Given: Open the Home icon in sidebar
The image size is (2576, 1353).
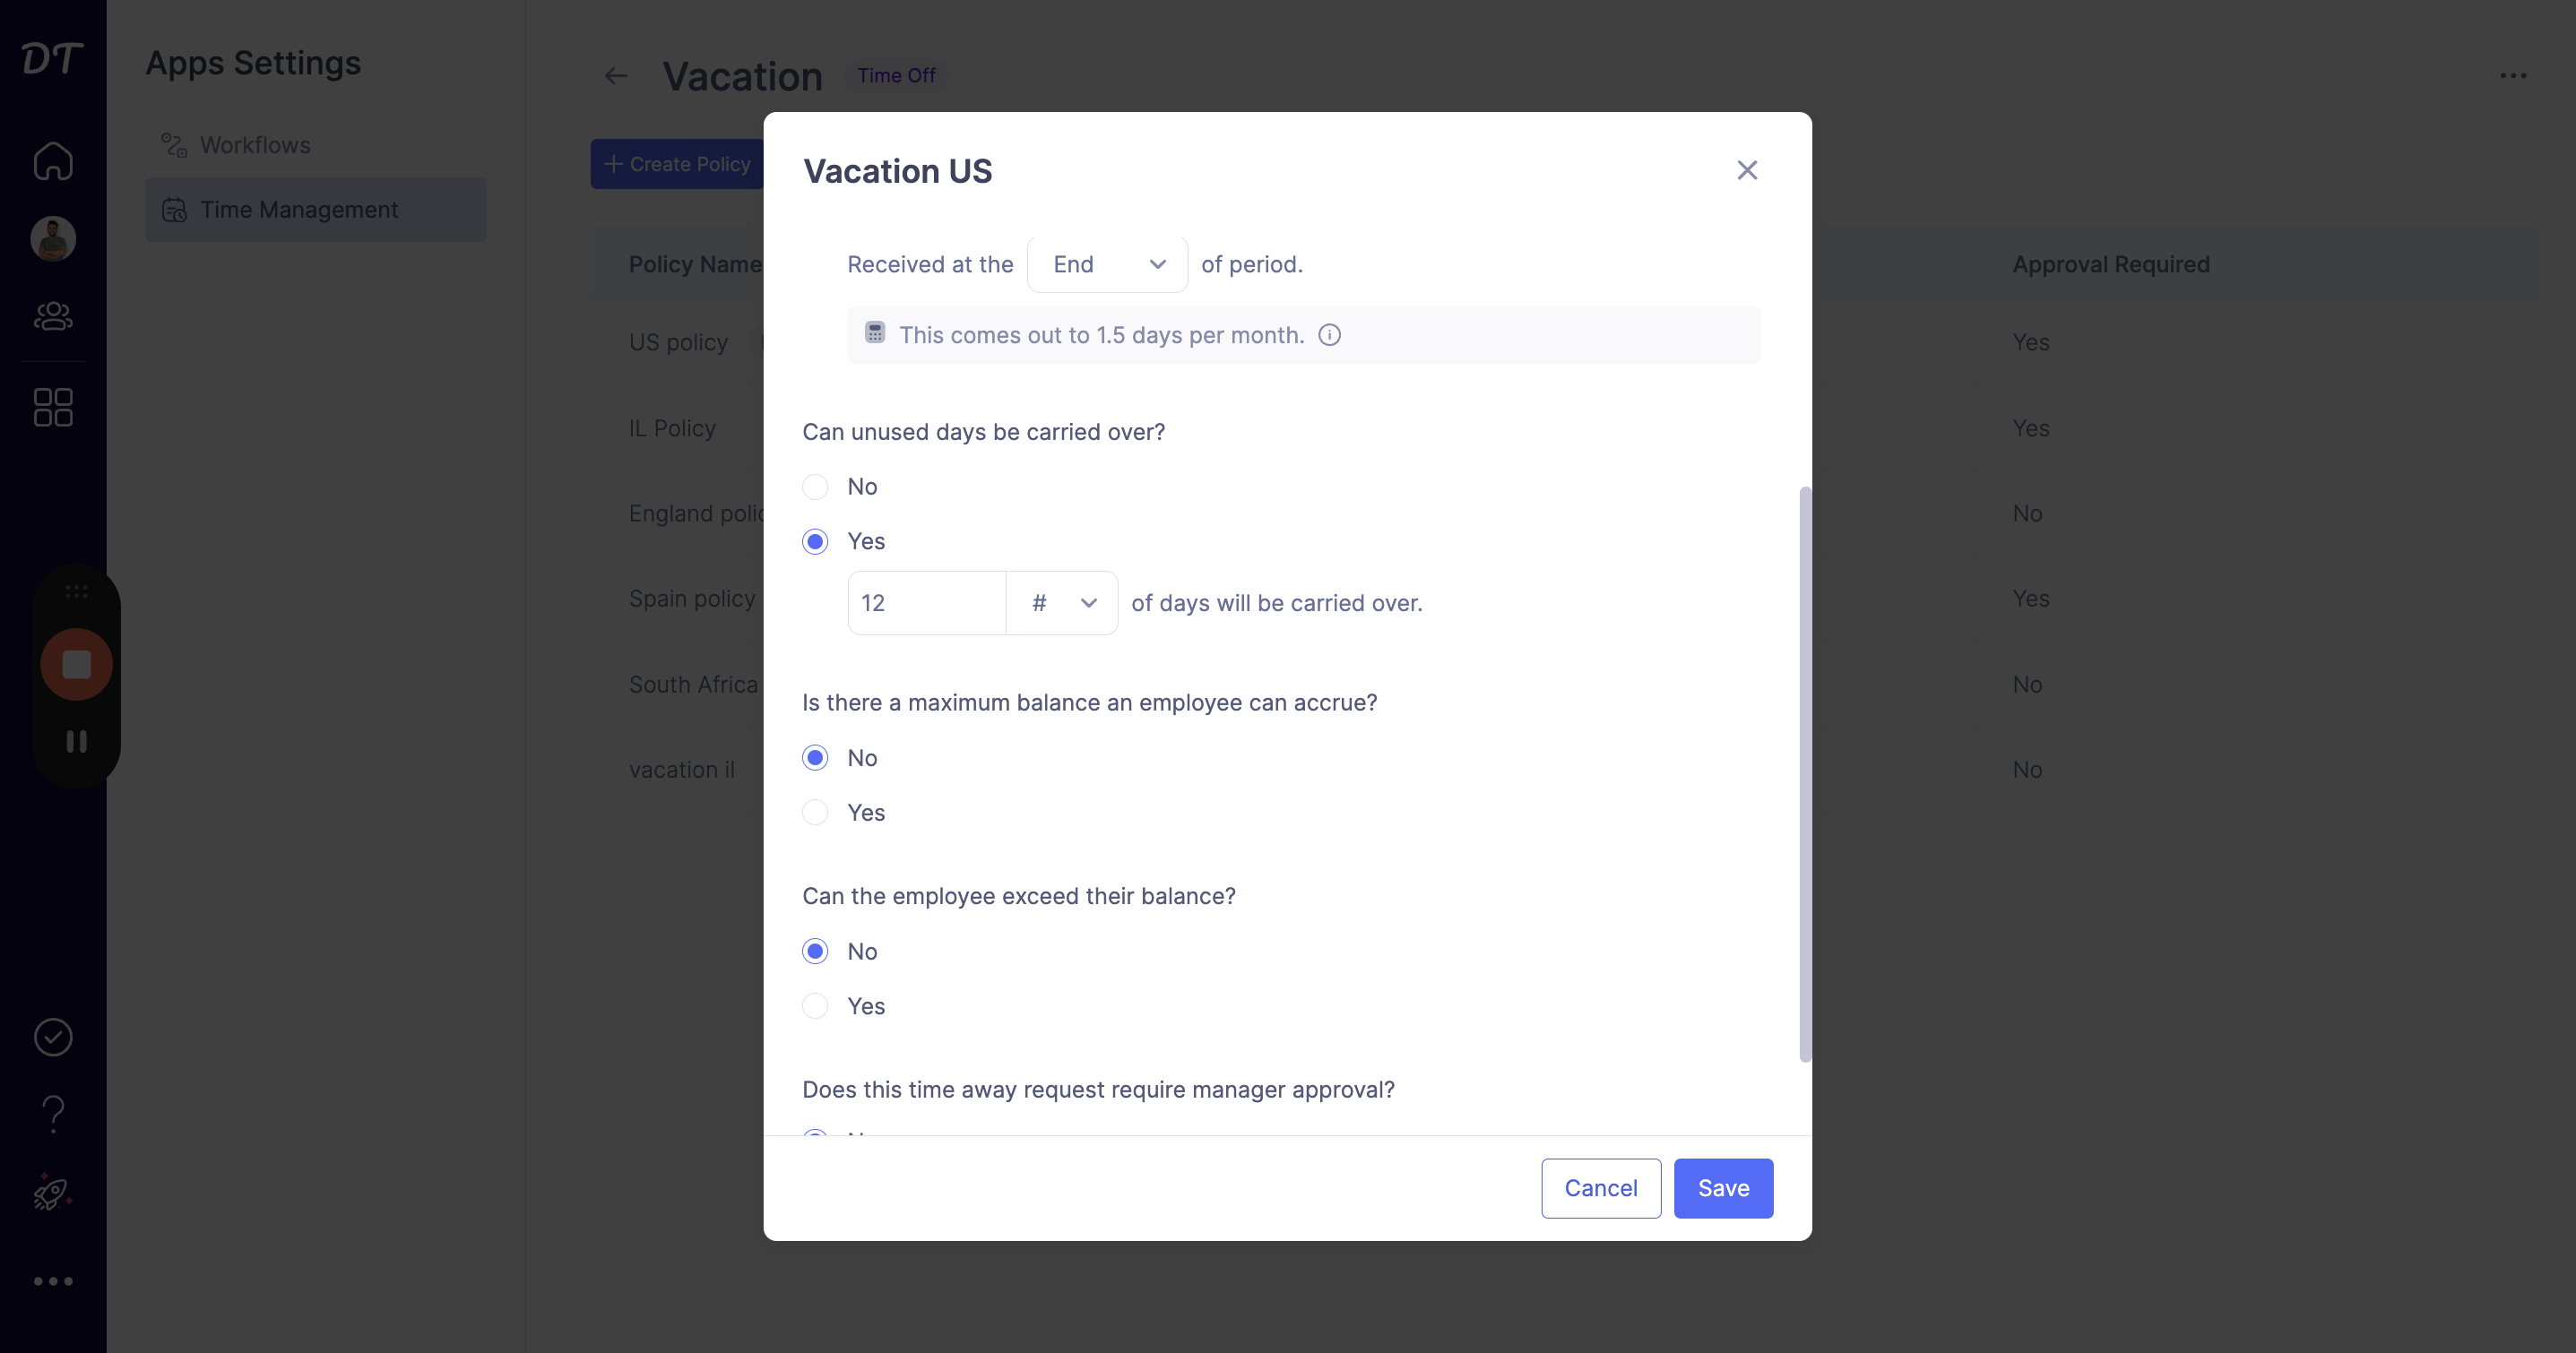Looking at the screenshot, I should [x=53, y=161].
